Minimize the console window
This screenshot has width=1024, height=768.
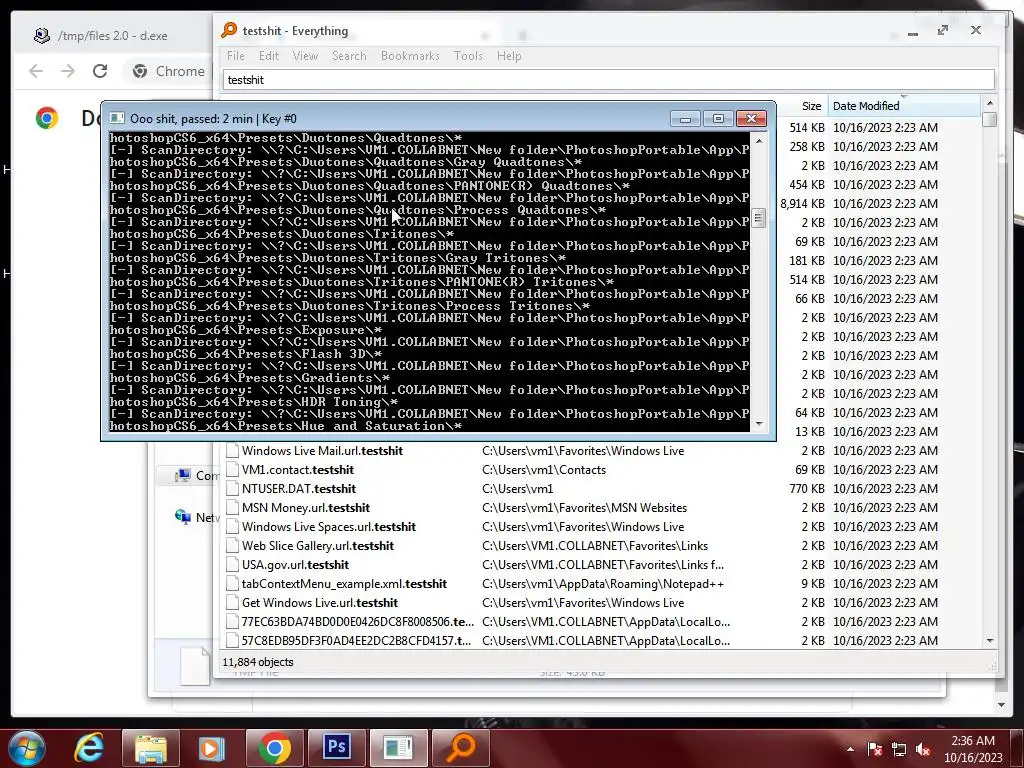[685, 118]
